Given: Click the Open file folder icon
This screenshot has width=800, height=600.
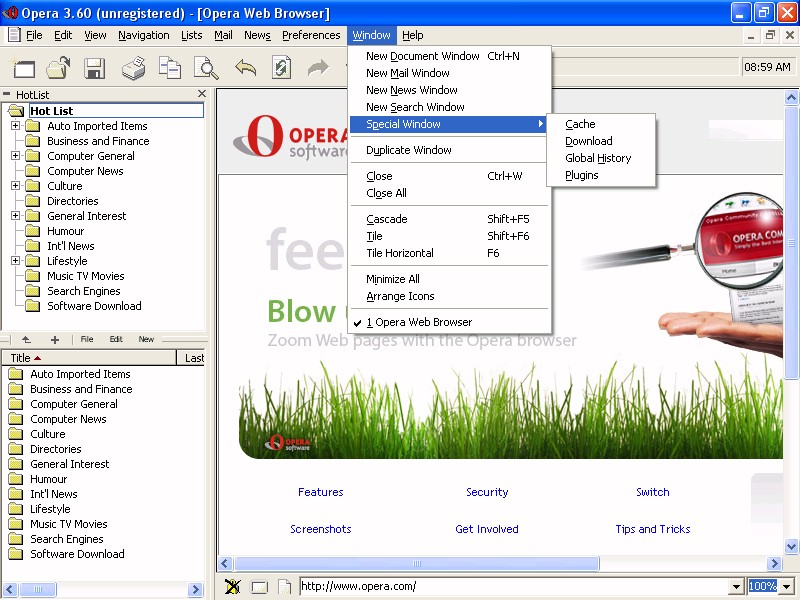Looking at the screenshot, I should click(x=58, y=68).
